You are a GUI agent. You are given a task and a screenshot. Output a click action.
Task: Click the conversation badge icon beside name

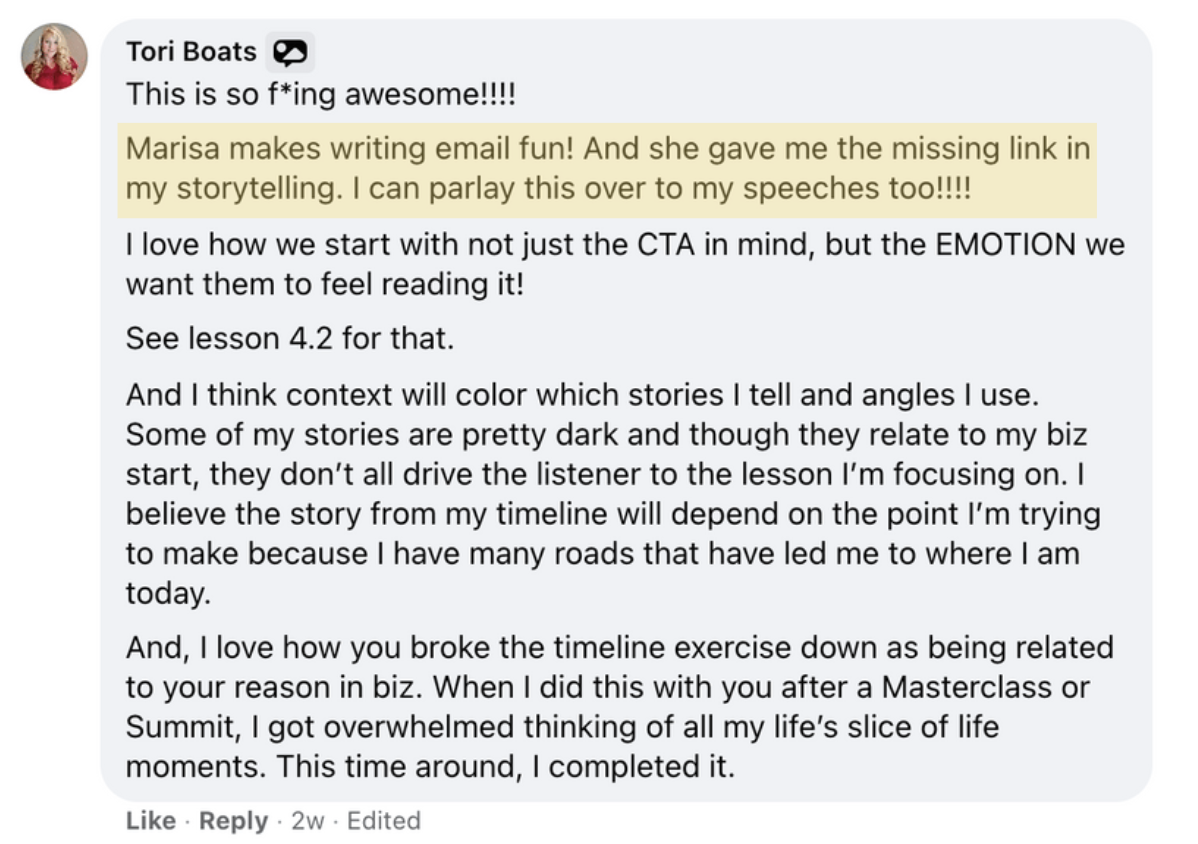[290, 53]
